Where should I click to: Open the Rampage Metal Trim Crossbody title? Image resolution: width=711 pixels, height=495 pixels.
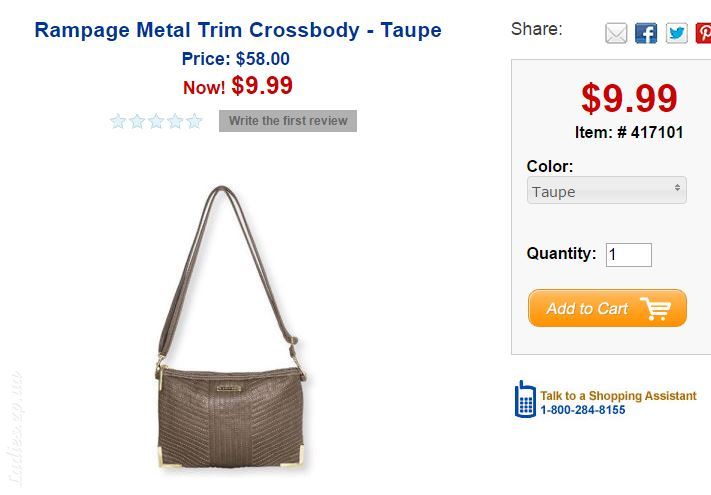(x=238, y=30)
